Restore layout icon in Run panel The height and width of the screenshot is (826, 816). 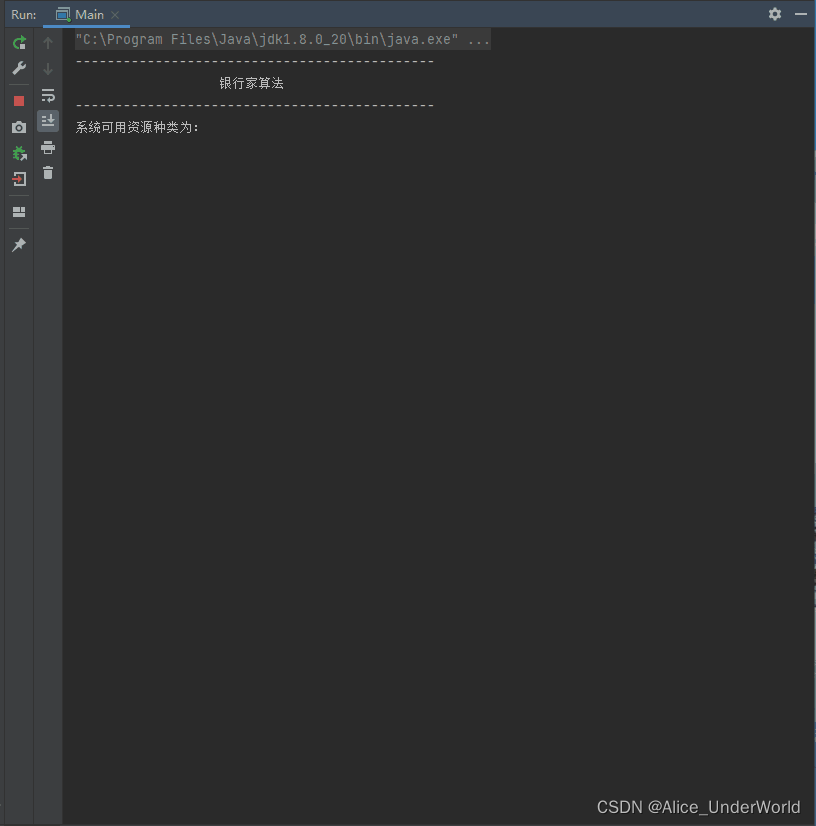coord(19,212)
